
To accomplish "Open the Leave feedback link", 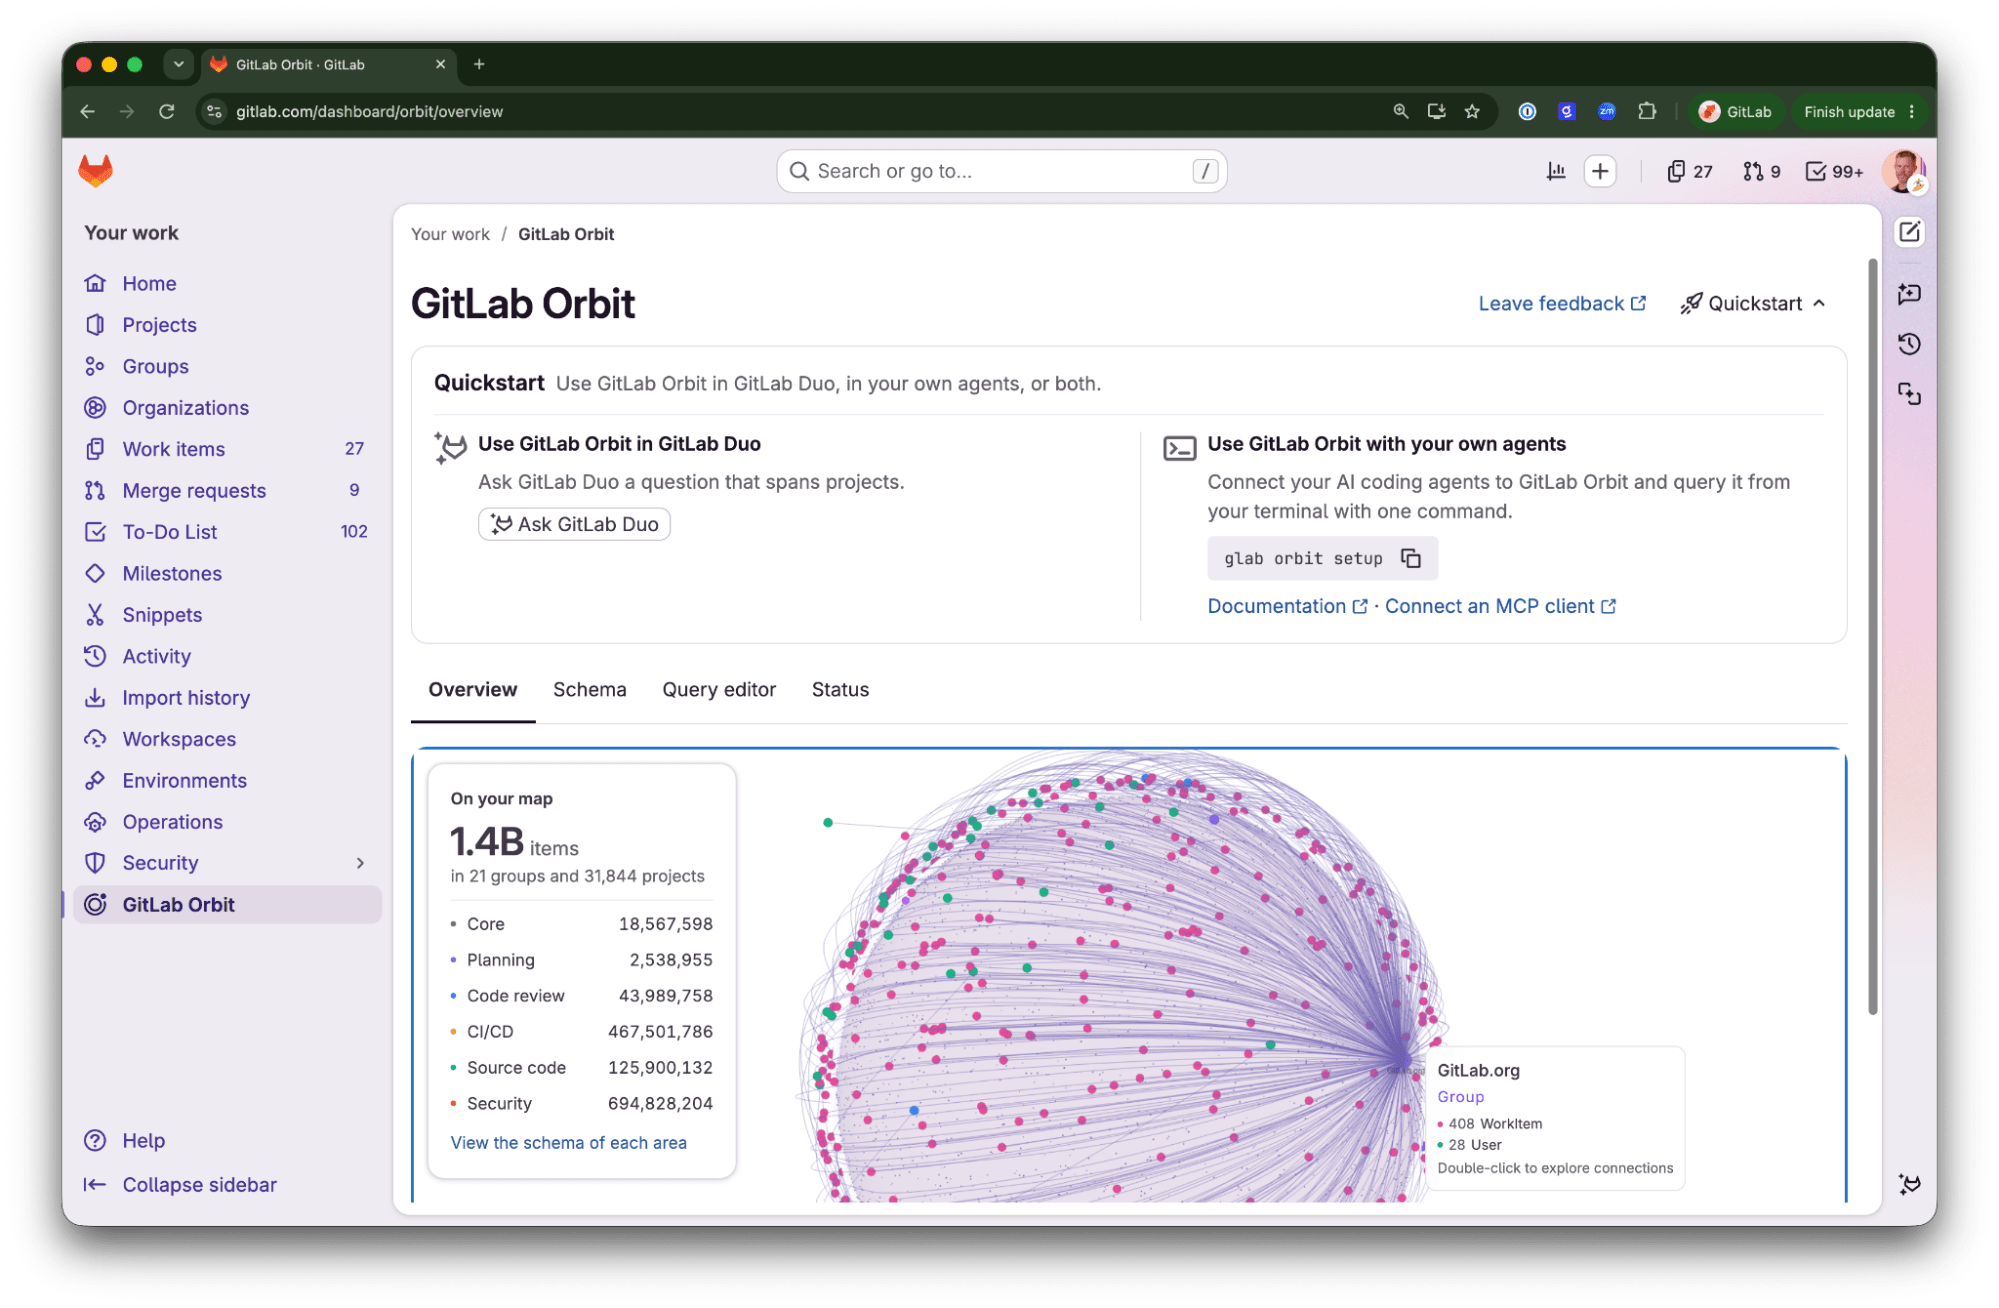I will click(1562, 304).
